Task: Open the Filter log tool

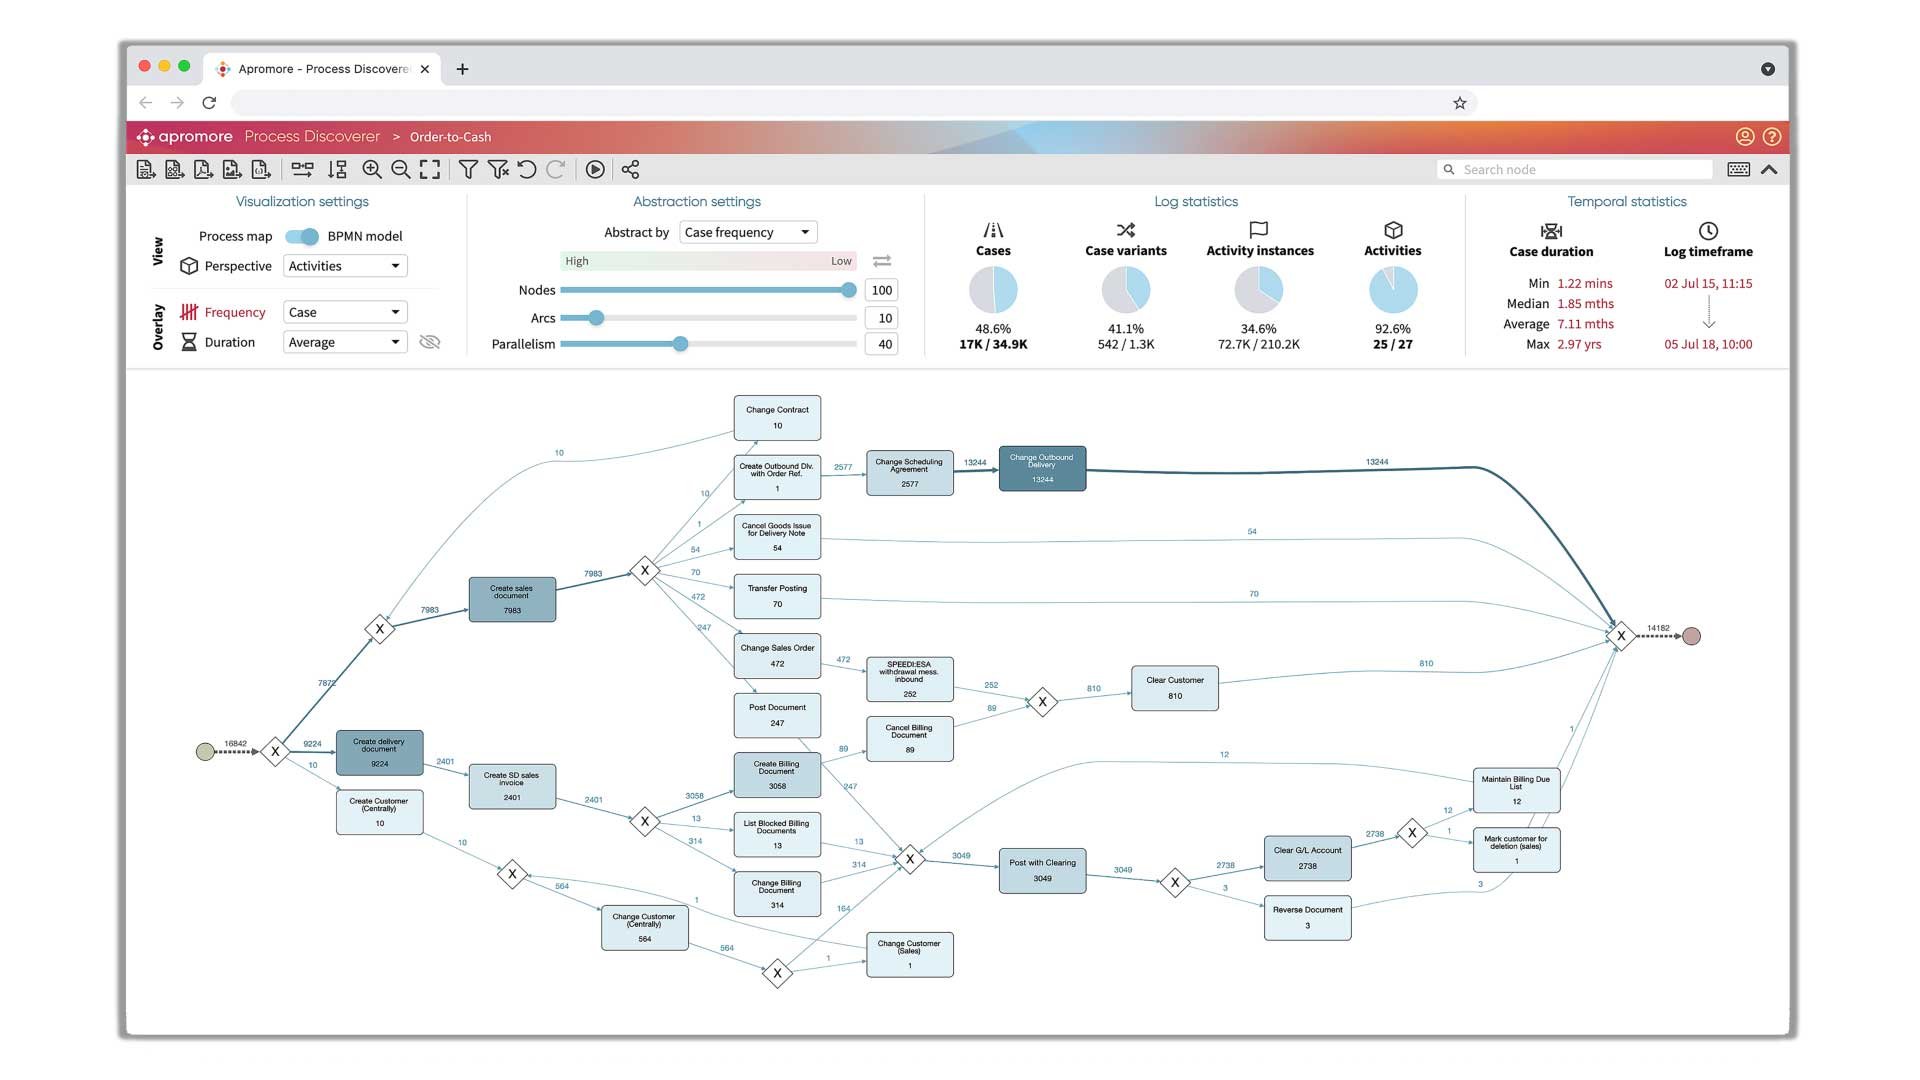Action: point(467,170)
